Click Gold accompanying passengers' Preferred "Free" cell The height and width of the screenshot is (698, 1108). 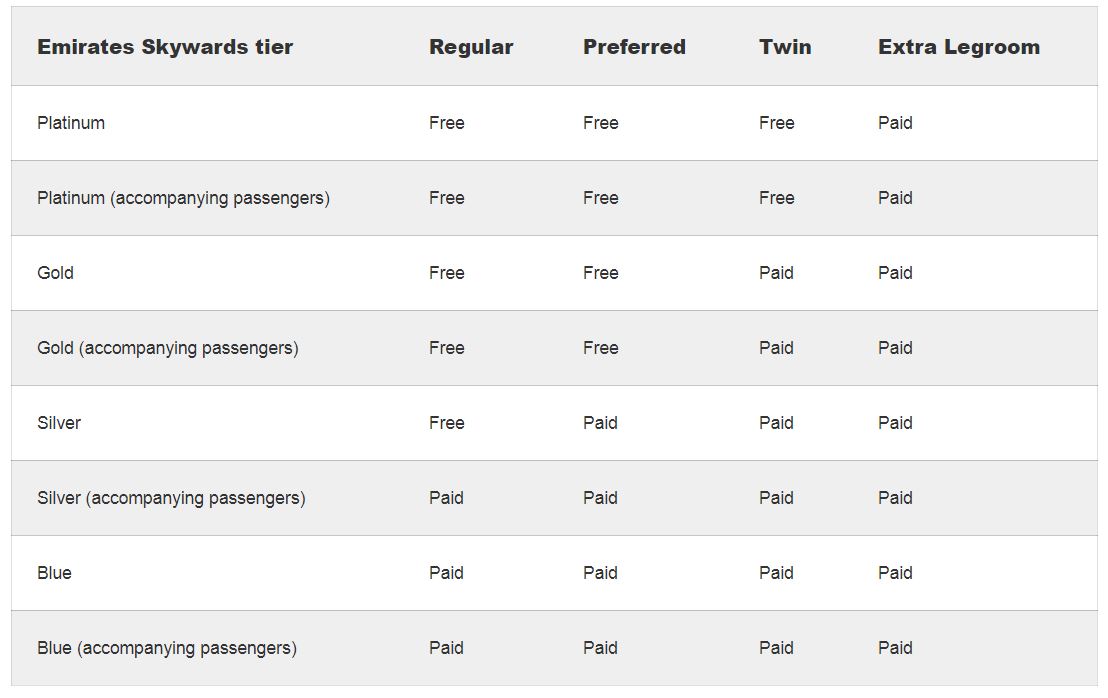[x=600, y=348]
